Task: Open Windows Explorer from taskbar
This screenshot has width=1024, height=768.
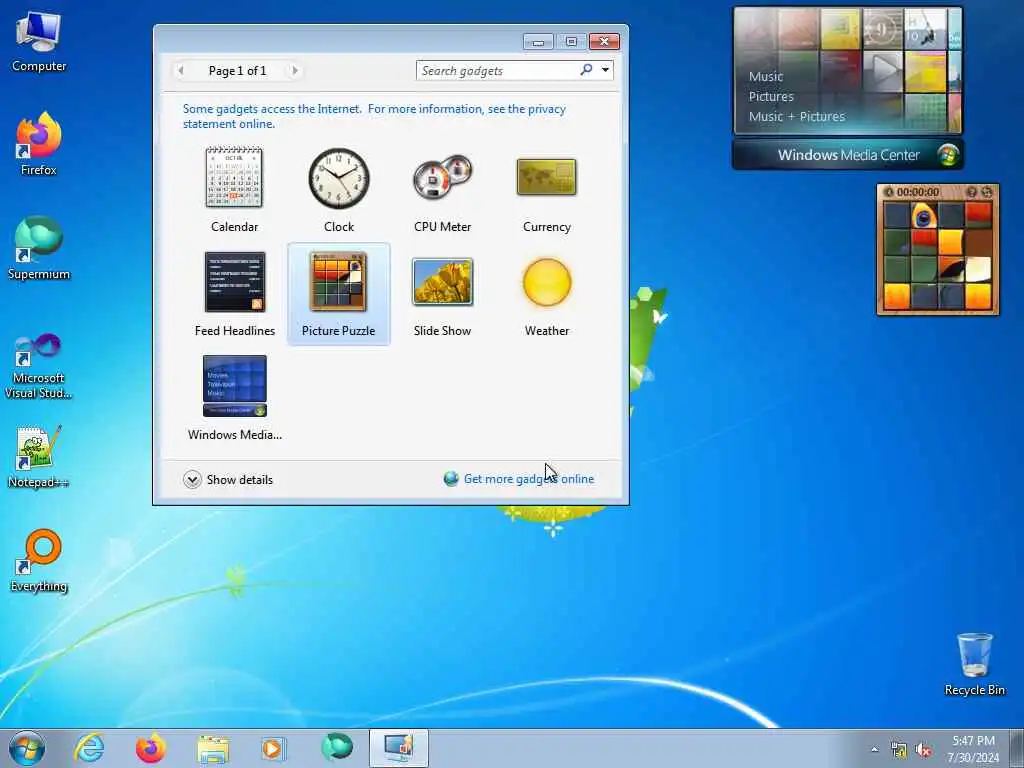Action: pyautogui.click(x=213, y=748)
